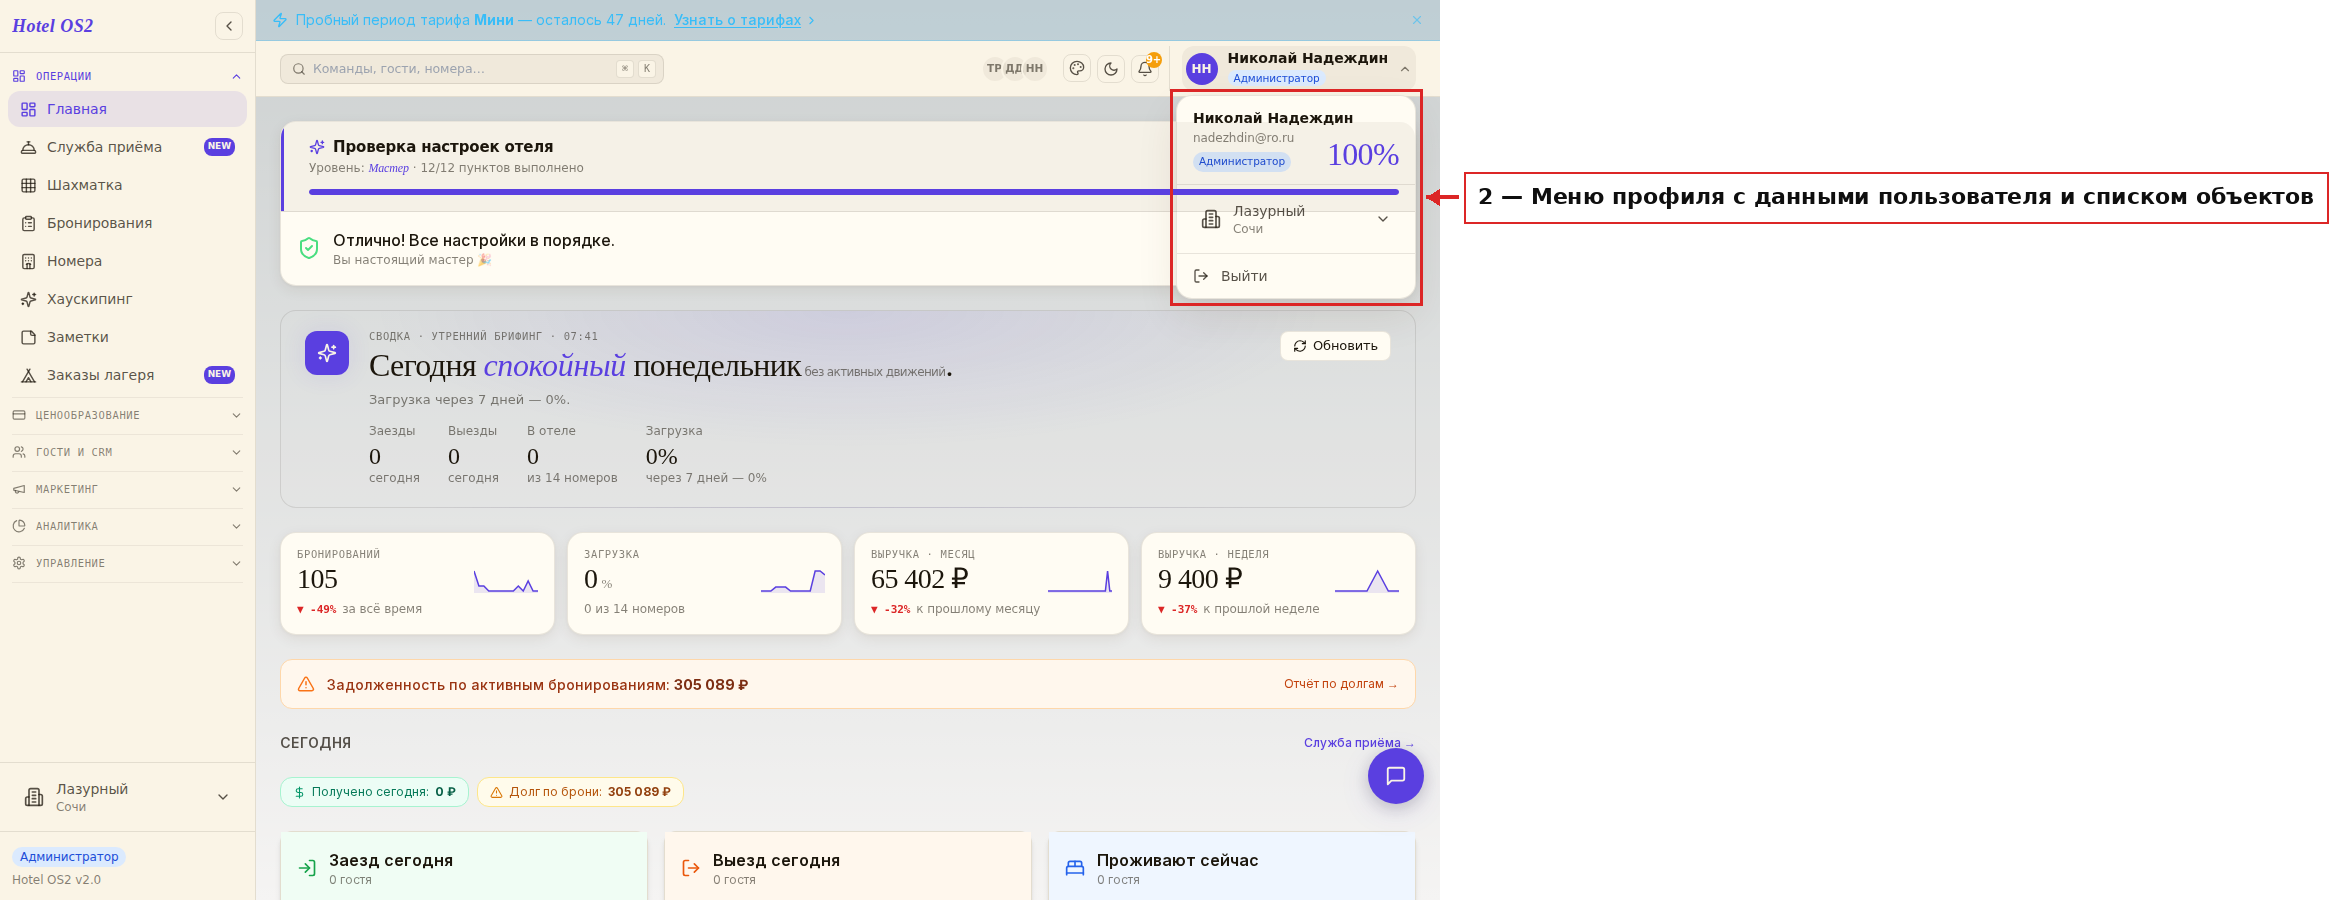Screen dimensions: 2352x900
Task: Open the color theme palette icon
Action: click(x=1077, y=69)
